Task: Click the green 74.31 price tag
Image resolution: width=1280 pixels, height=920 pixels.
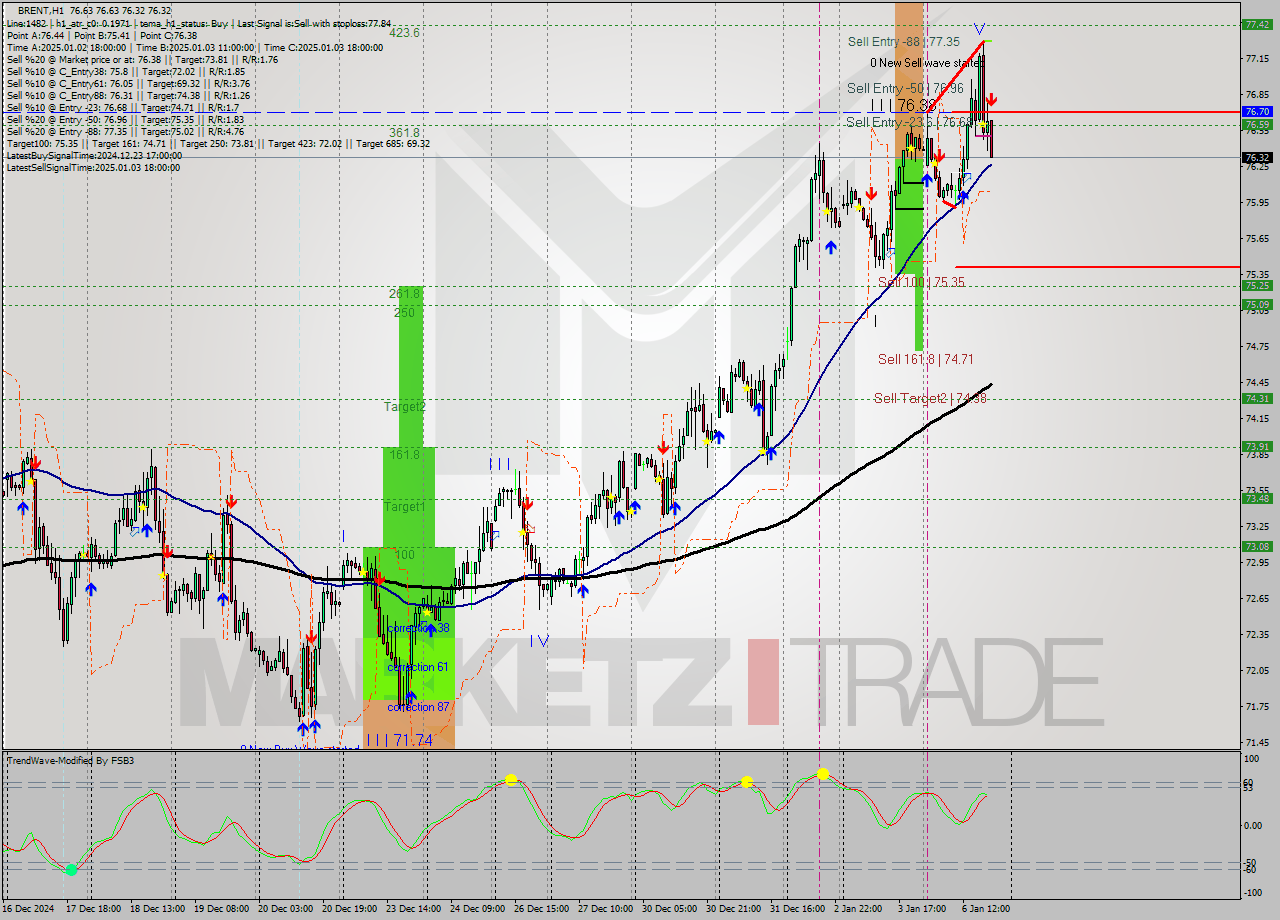Action: [1256, 398]
